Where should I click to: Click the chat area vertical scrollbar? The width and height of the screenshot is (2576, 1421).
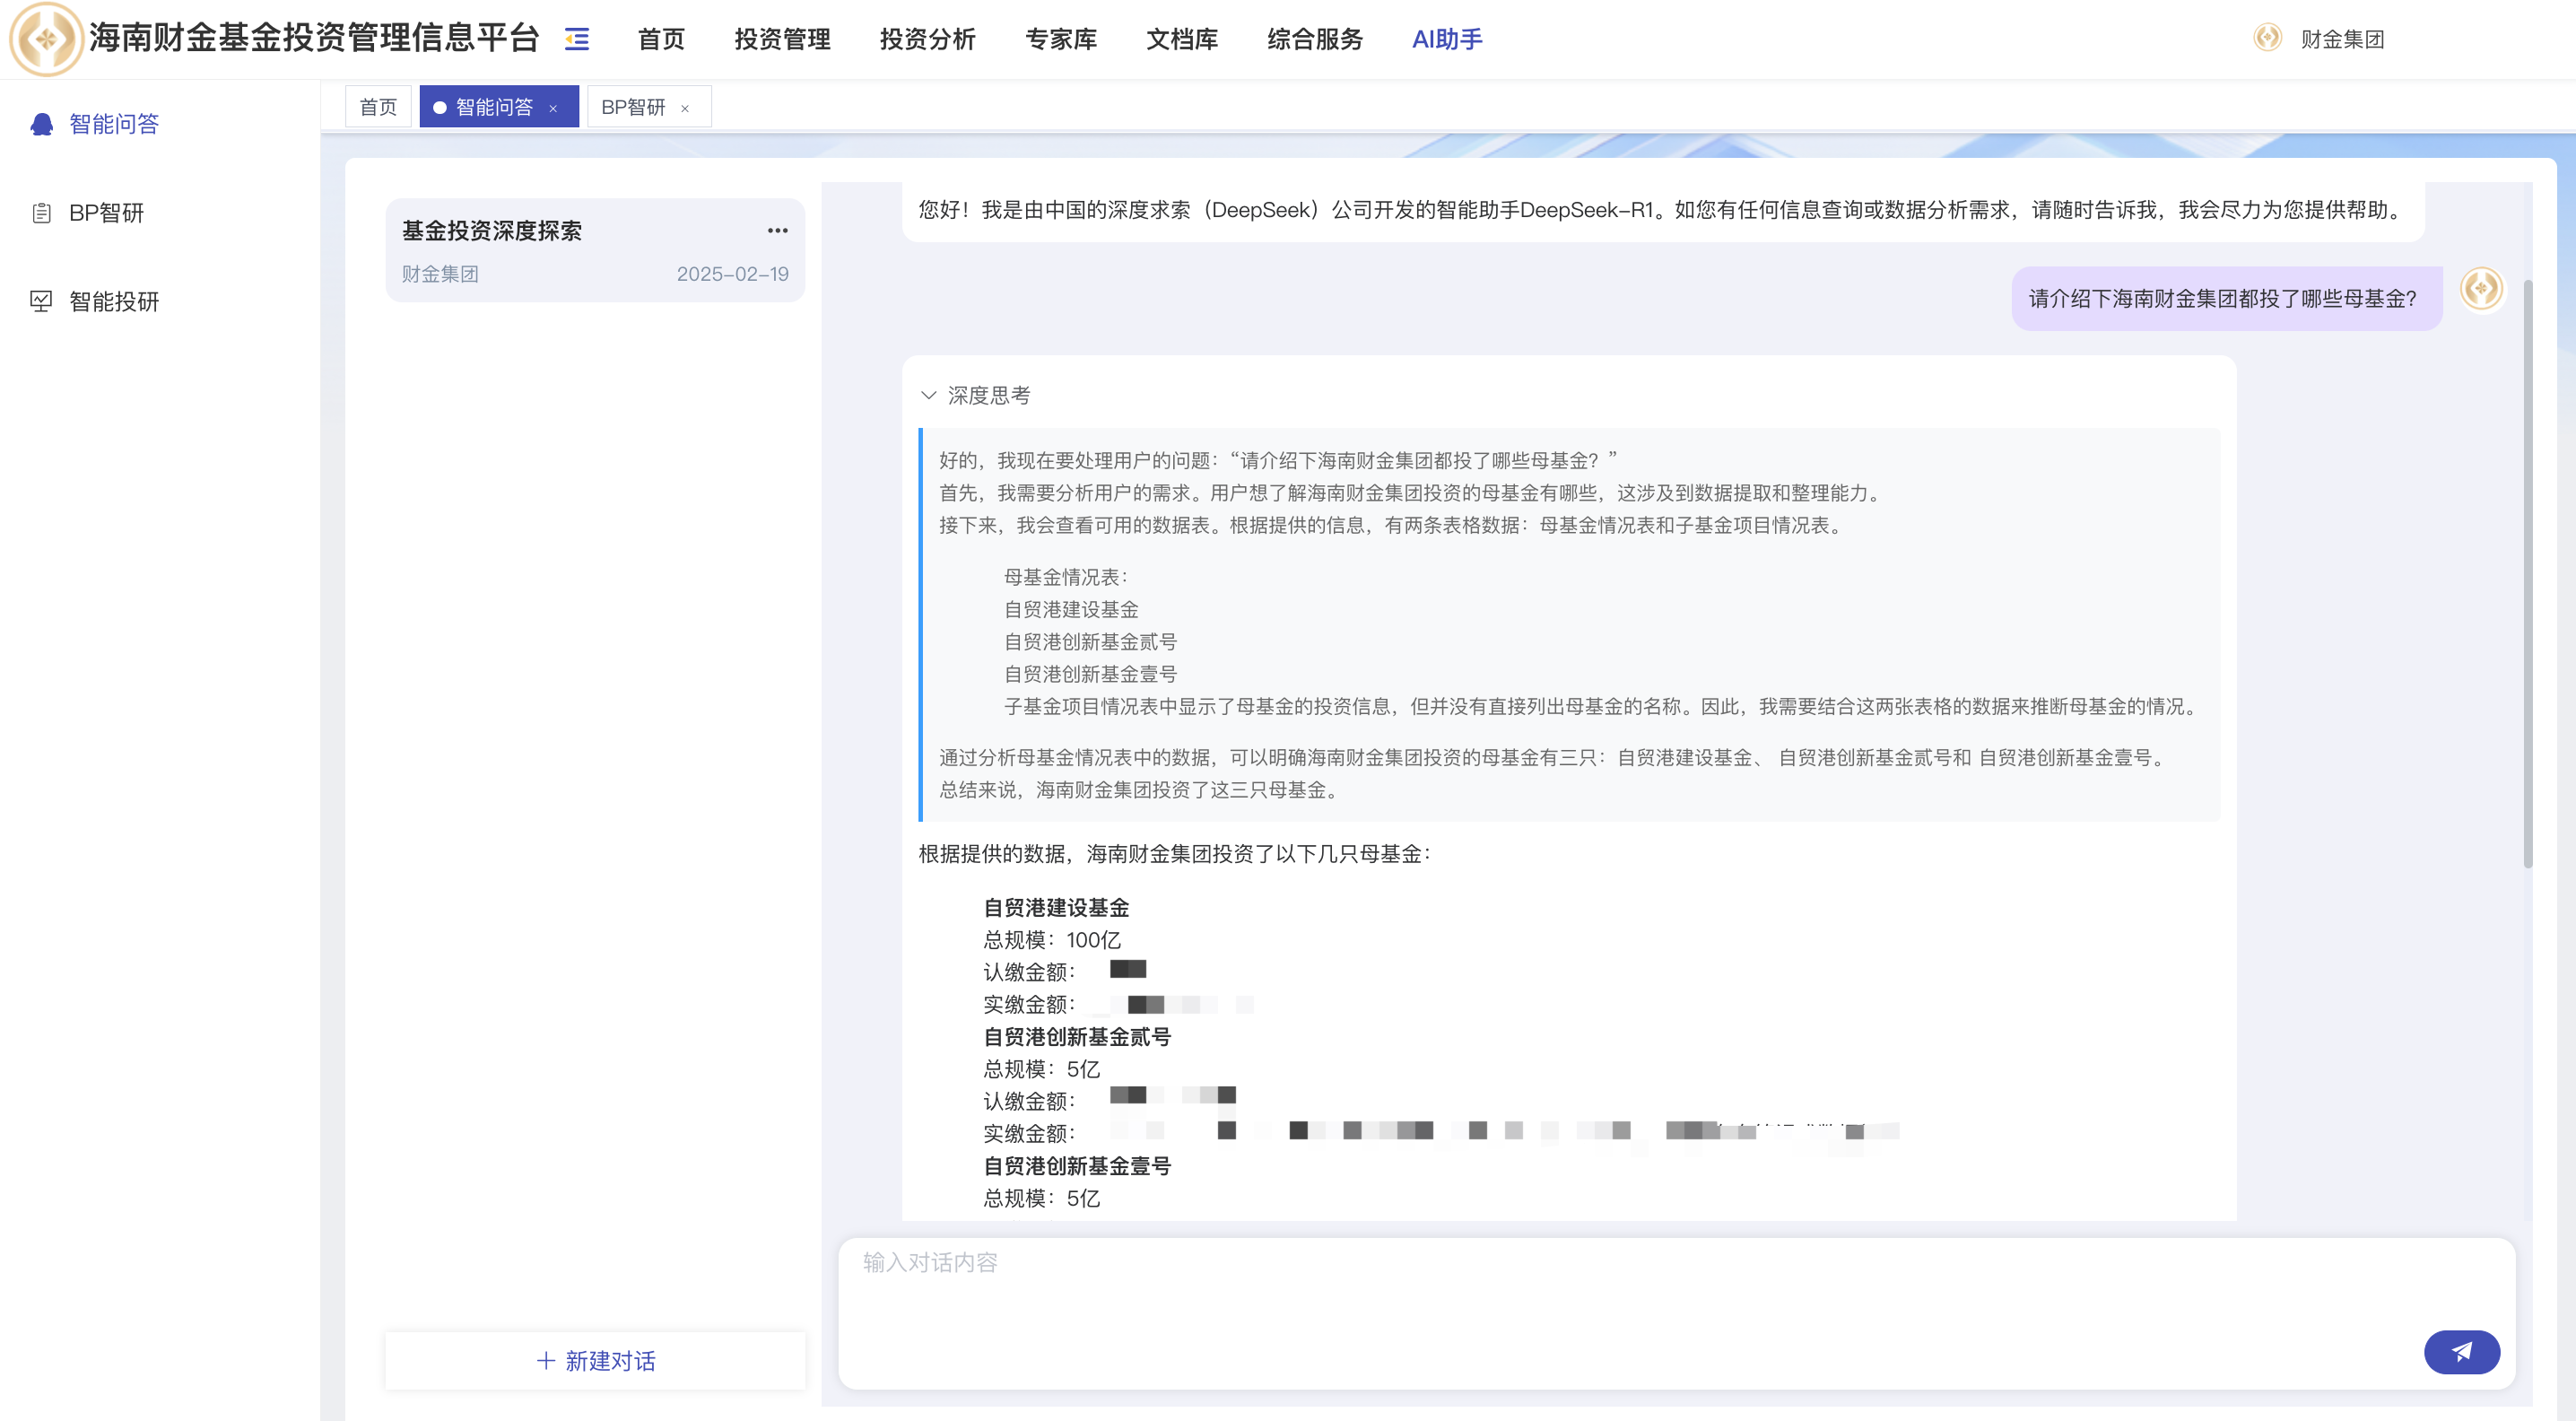(2527, 573)
